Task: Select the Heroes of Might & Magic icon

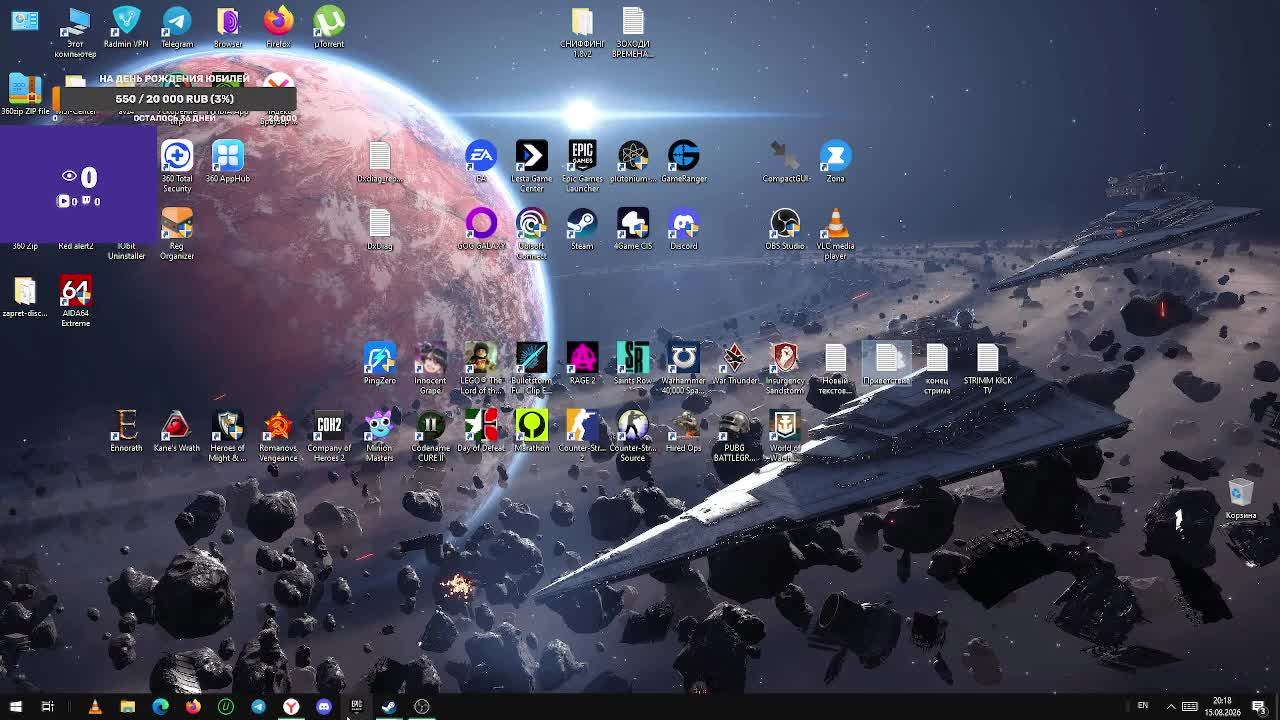Action: (x=228, y=435)
